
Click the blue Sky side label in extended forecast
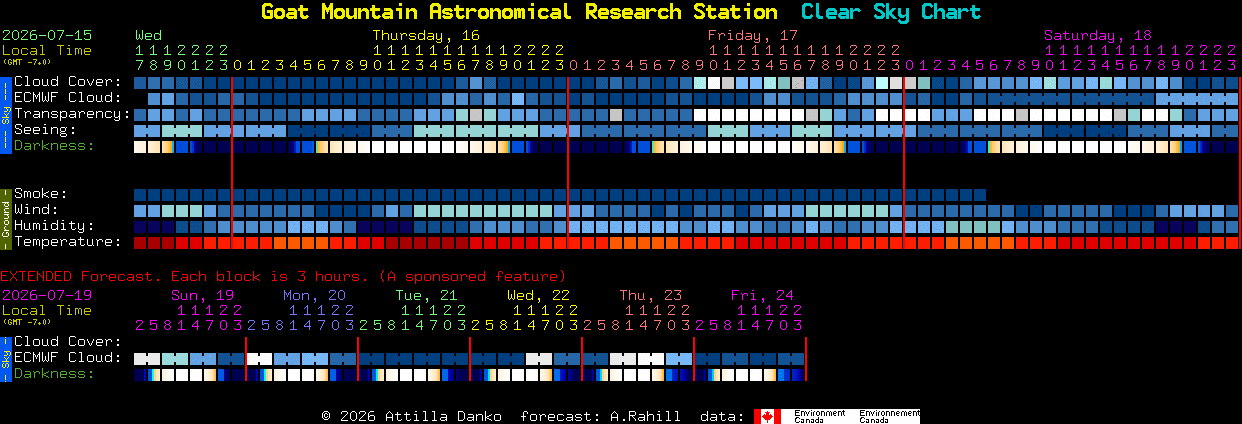click(5, 357)
